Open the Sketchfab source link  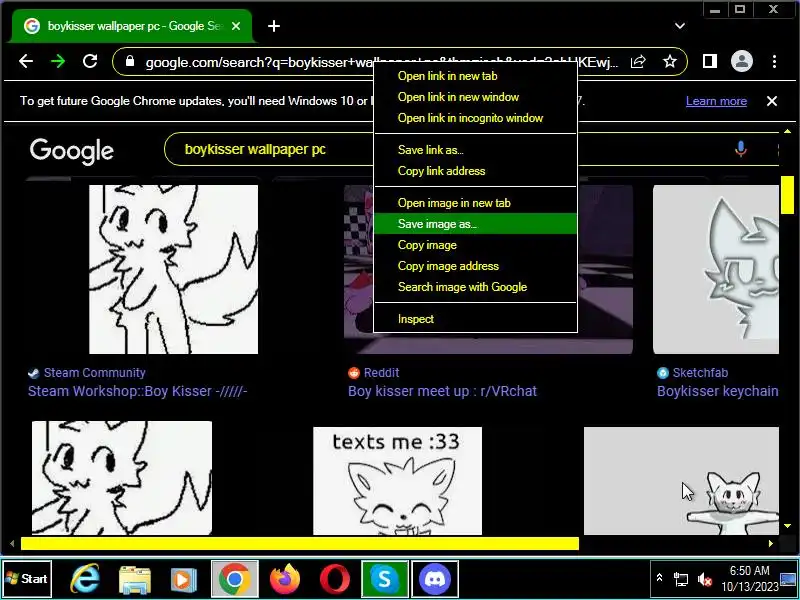coord(700,373)
